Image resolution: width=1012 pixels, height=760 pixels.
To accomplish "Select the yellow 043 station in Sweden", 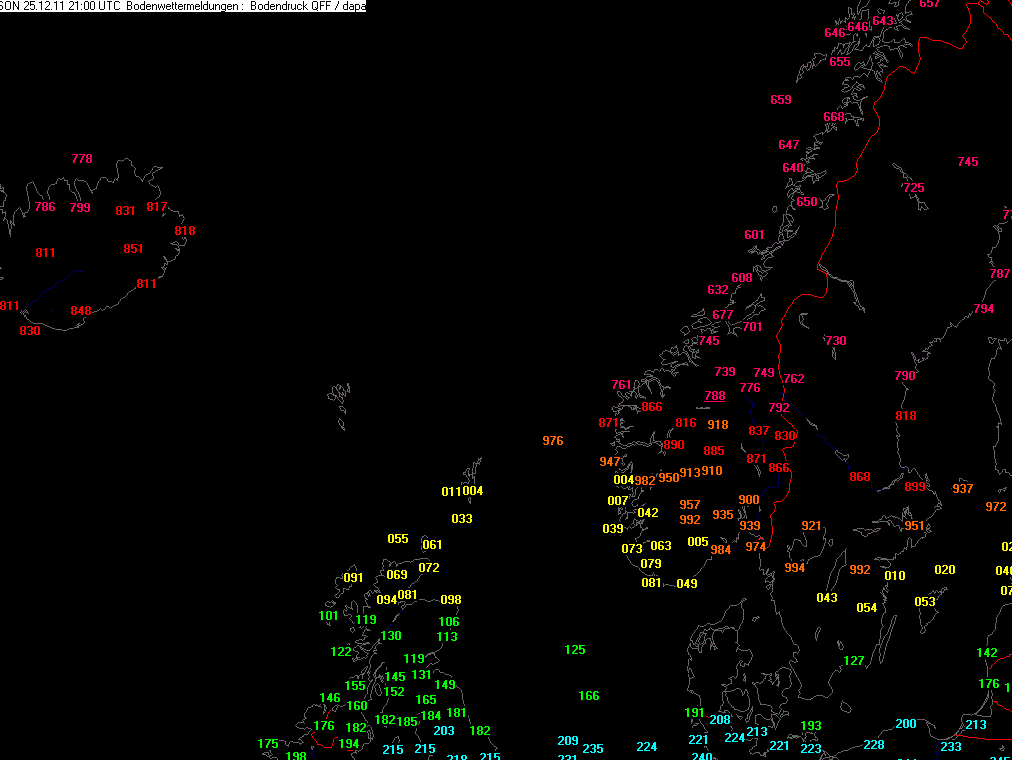I will click(826, 598).
